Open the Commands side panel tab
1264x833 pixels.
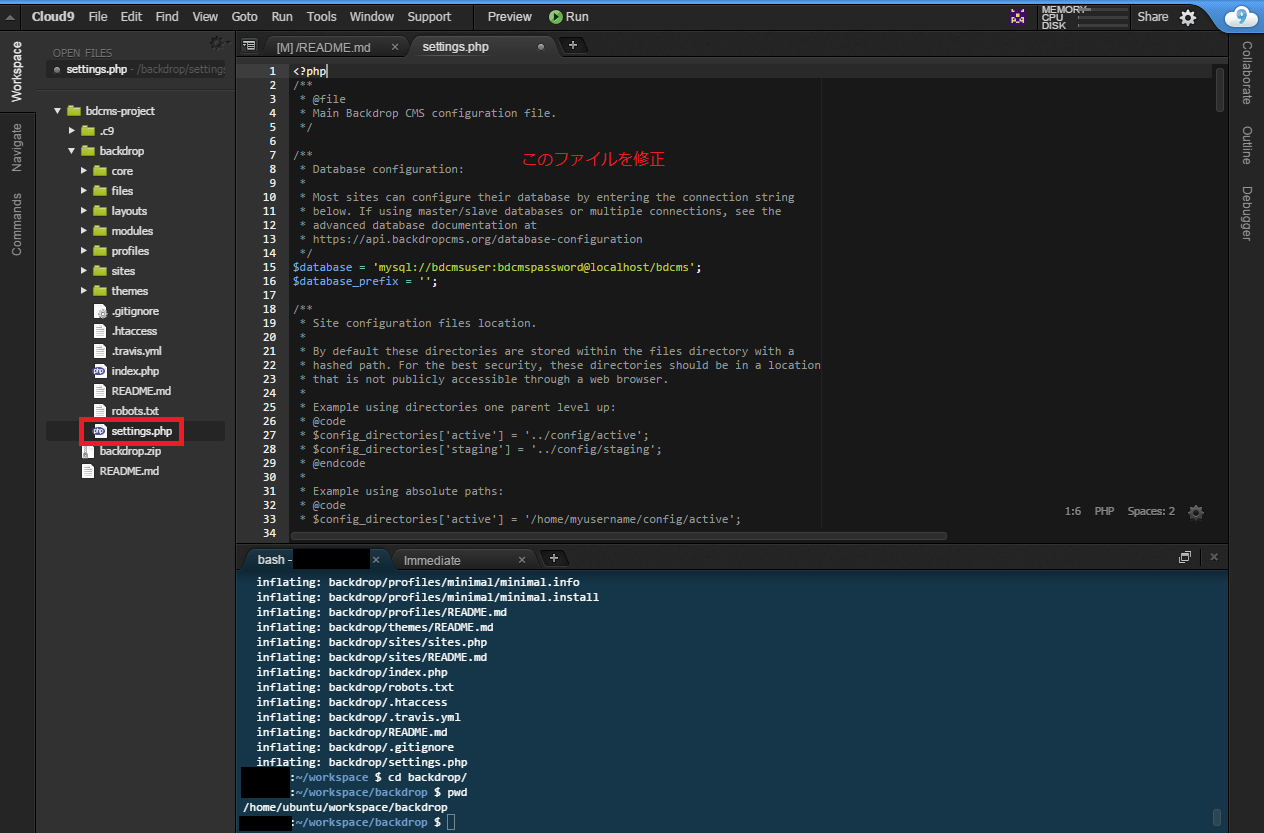[17, 224]
